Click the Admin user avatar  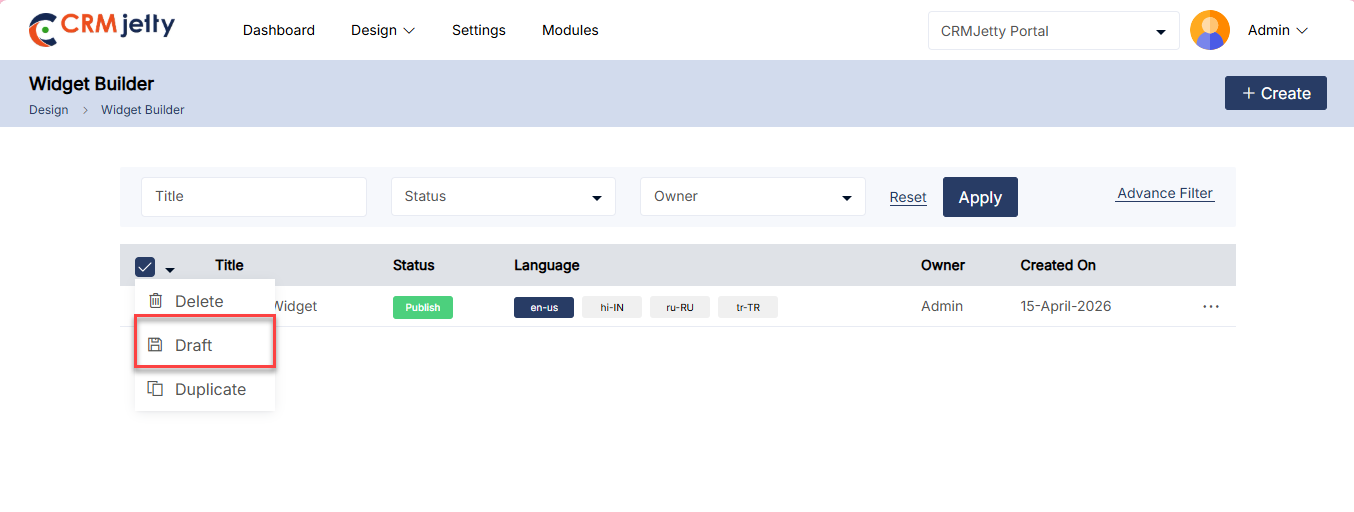1209,30
